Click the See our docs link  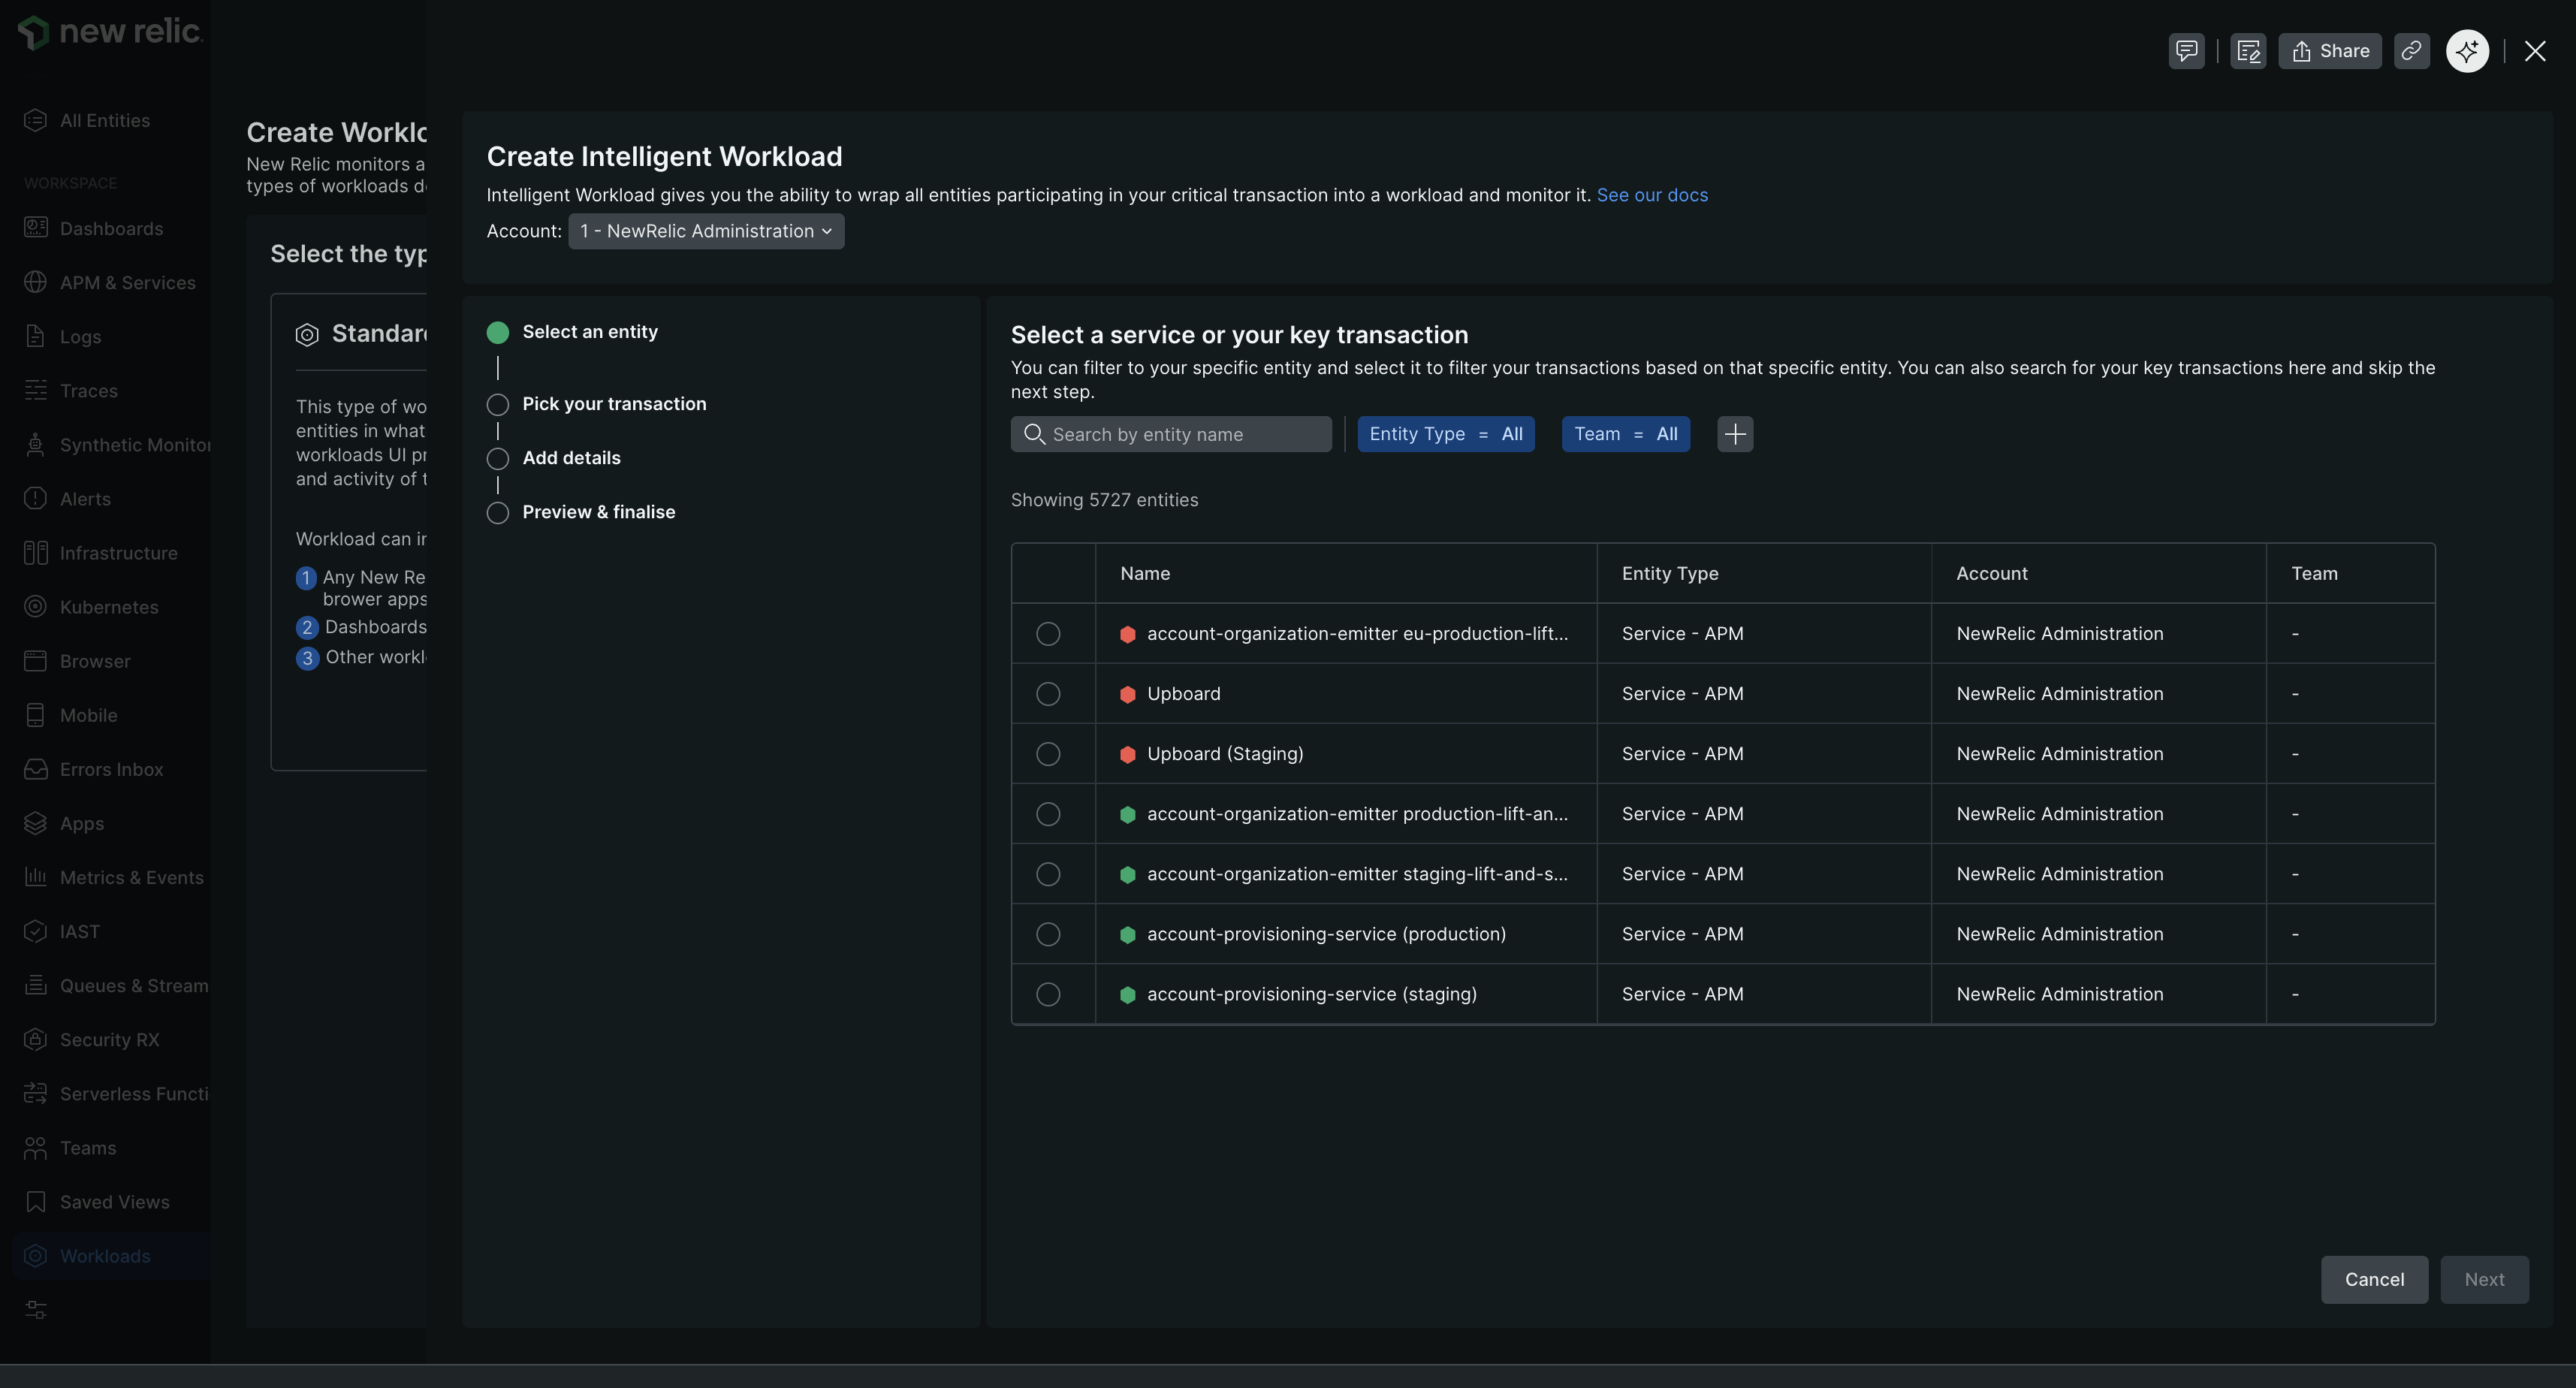[x=1652, y=194]
